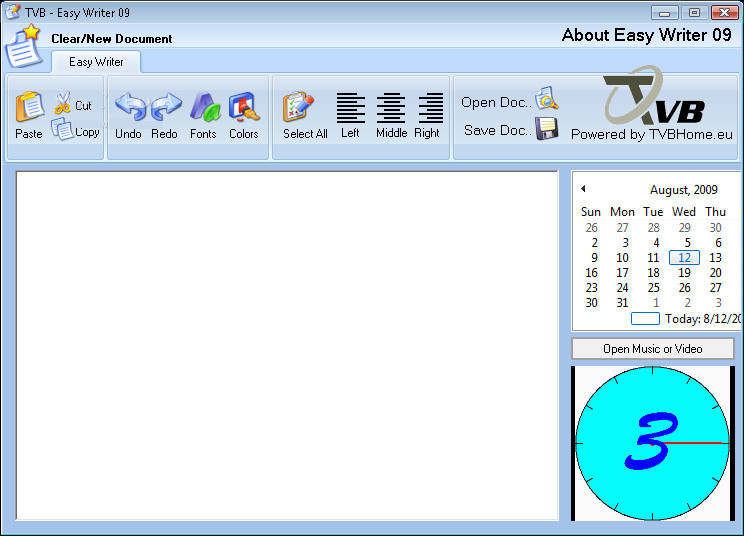The height and width of the screenshot is (536, 744).
Task: Open the Fonts dialog icon
Action: (x=205, y=107)
